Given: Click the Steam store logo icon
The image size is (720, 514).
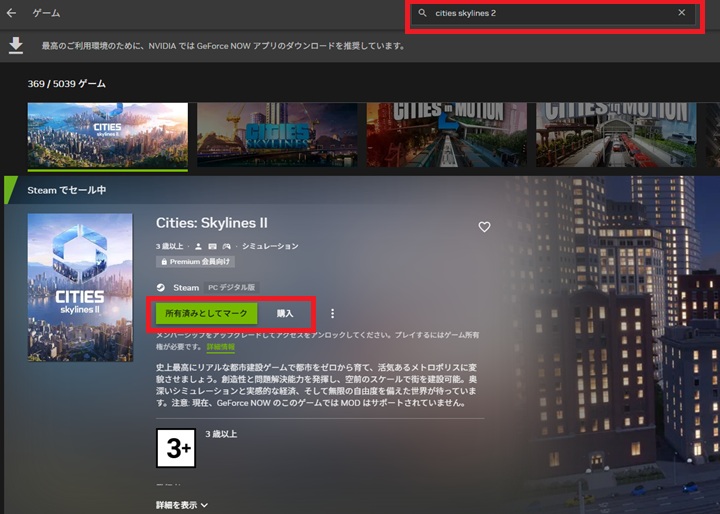Looking at the screenshot, I should click(x=161, y=287).
